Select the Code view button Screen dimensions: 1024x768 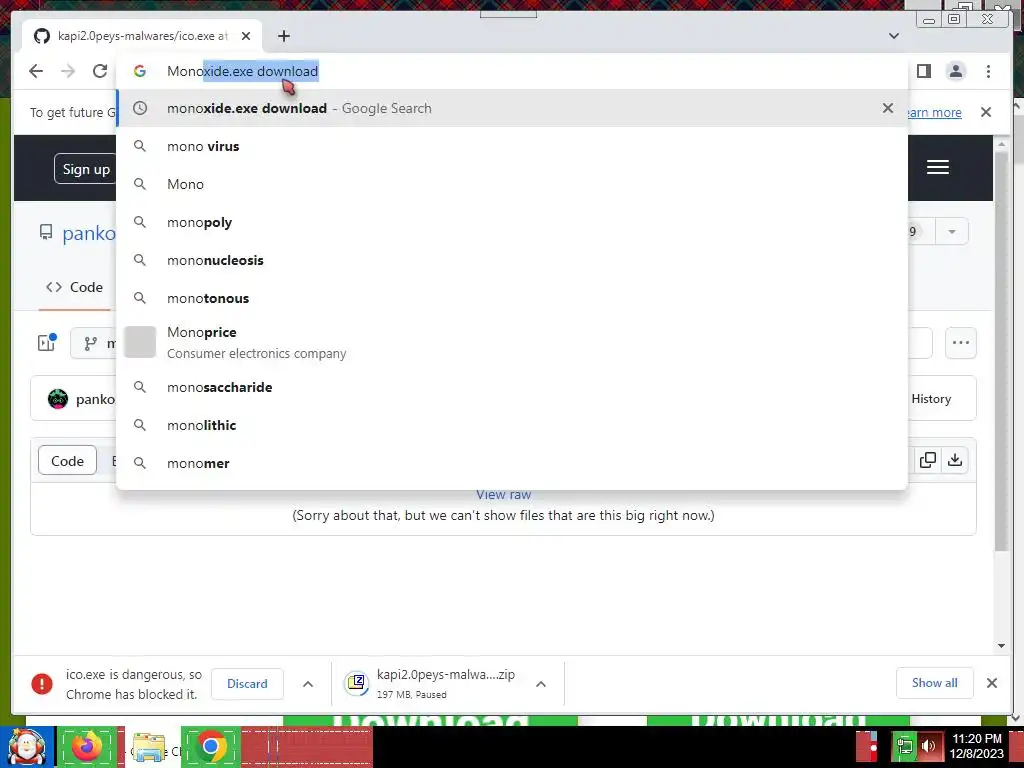point(67,461)
